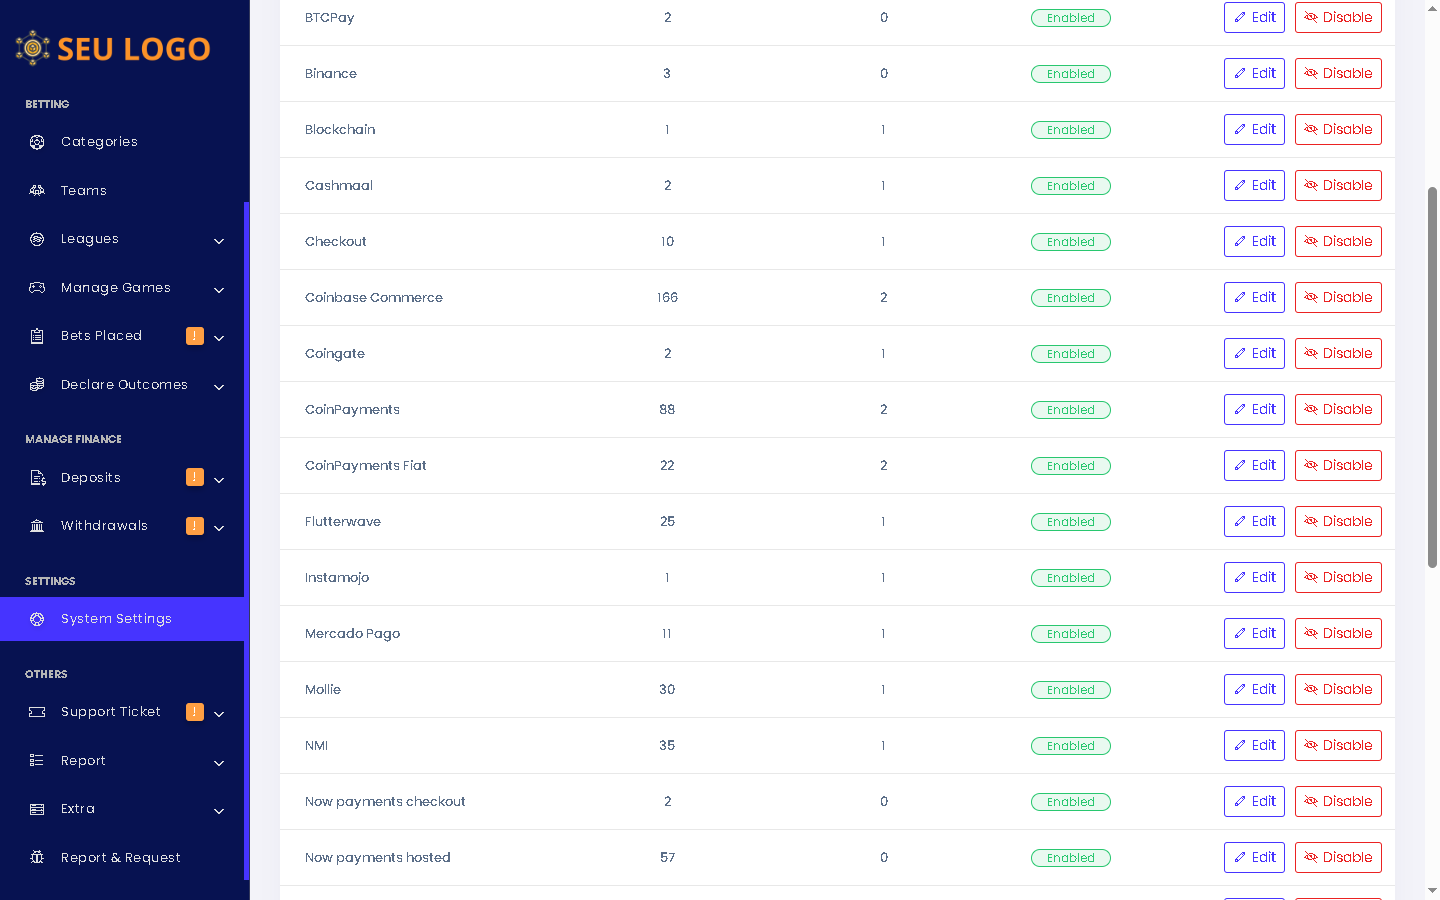
Task: Click the SEU LOGO brand image
Action: click(x=113, y=48)
